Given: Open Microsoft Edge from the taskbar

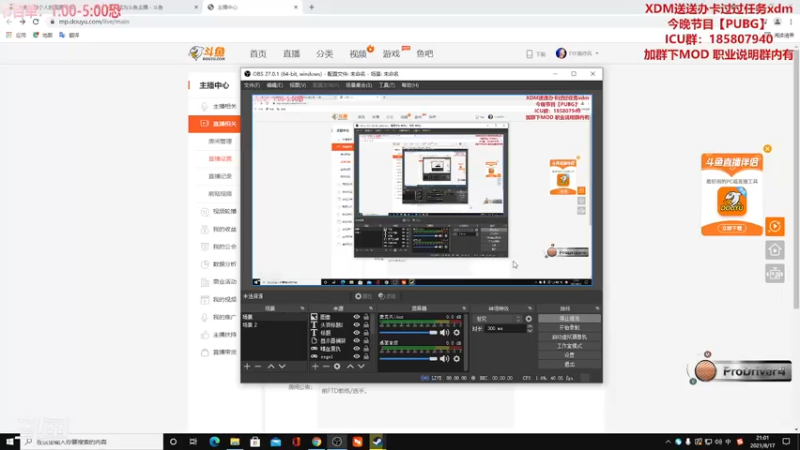Looking at the screenshot, I should click(214, 442).
